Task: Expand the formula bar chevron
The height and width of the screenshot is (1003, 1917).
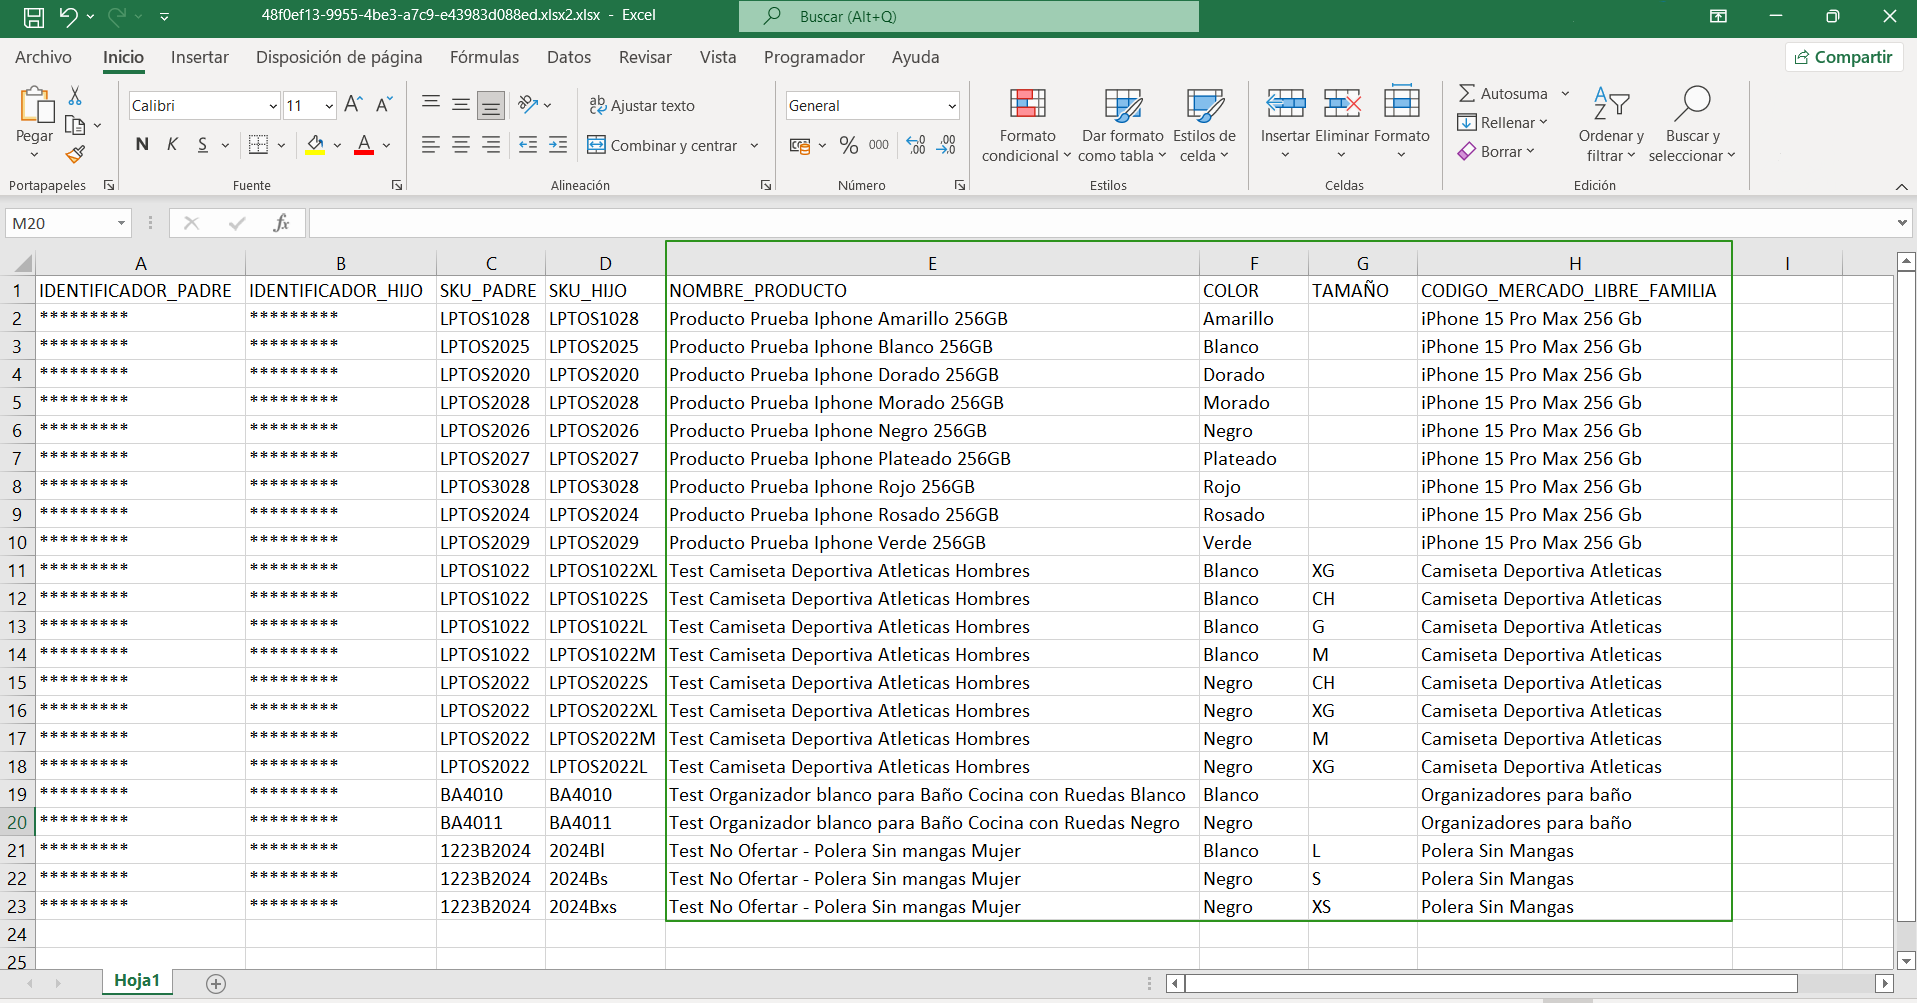Action: pos(1902,223)
